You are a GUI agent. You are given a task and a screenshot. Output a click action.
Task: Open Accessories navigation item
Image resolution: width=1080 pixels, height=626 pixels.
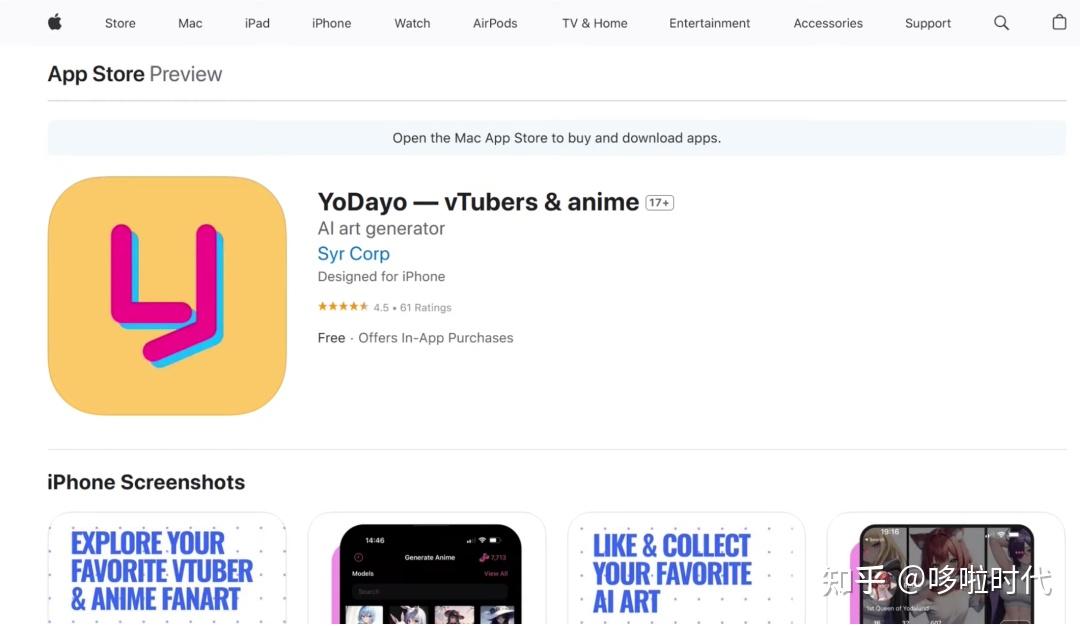[x=828, y=23]
